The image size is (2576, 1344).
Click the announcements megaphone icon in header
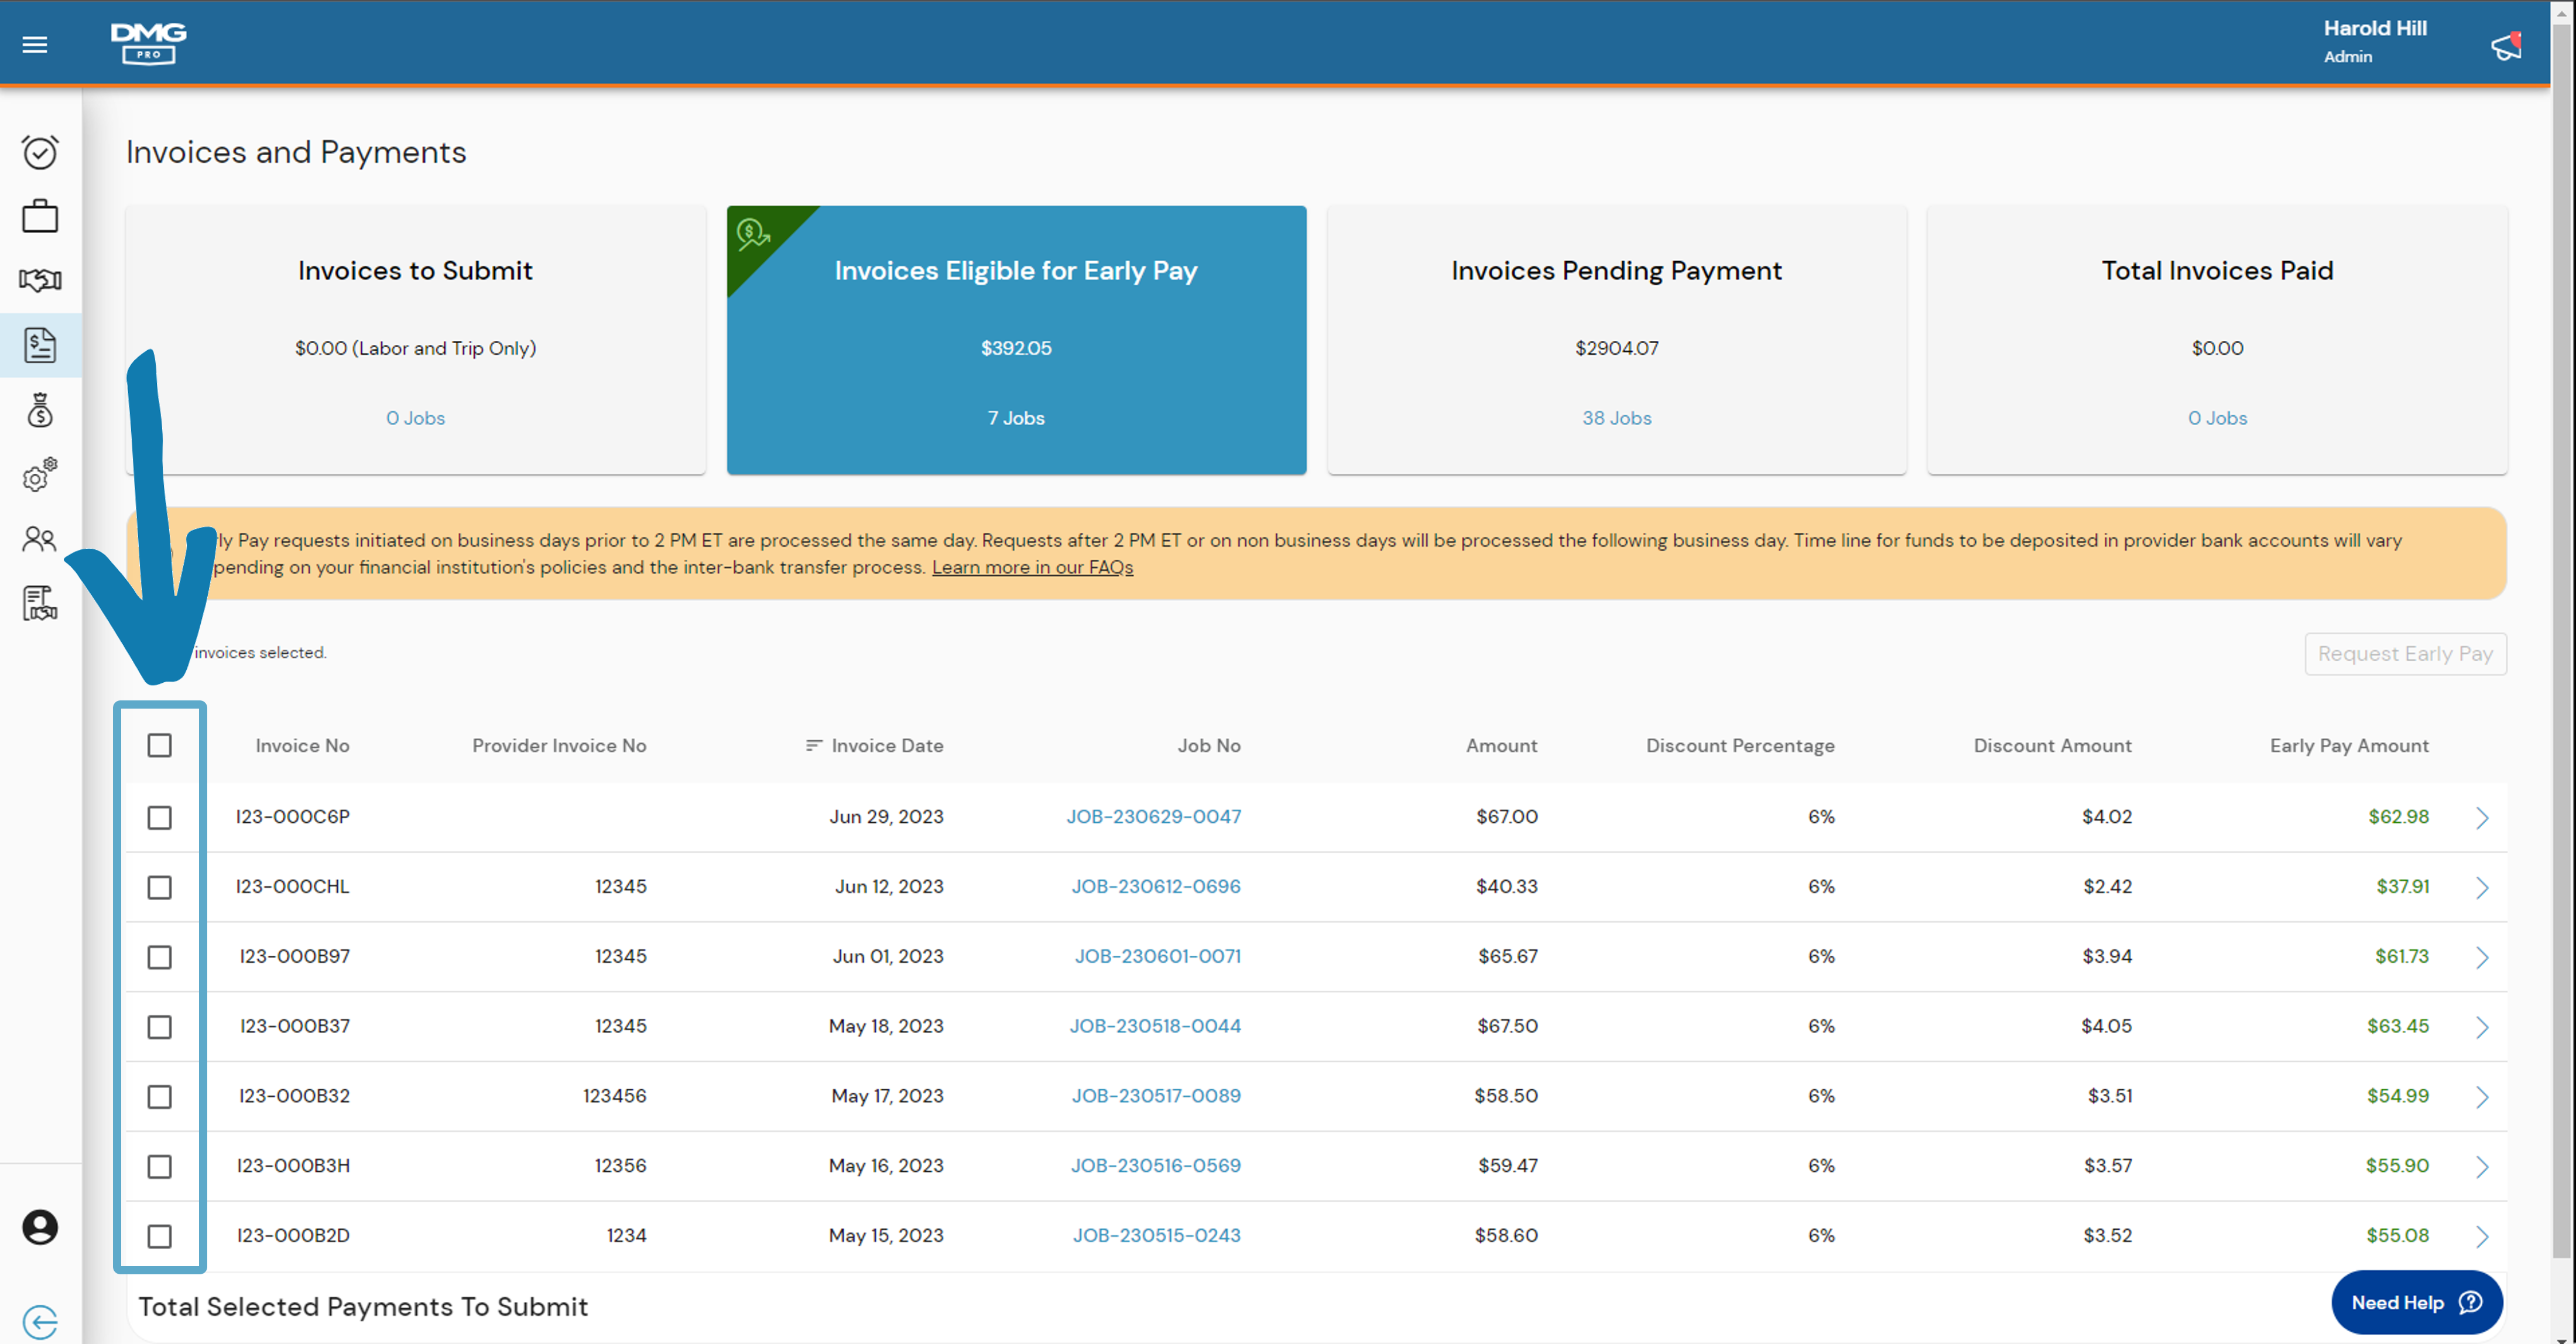pos(2506,44)
